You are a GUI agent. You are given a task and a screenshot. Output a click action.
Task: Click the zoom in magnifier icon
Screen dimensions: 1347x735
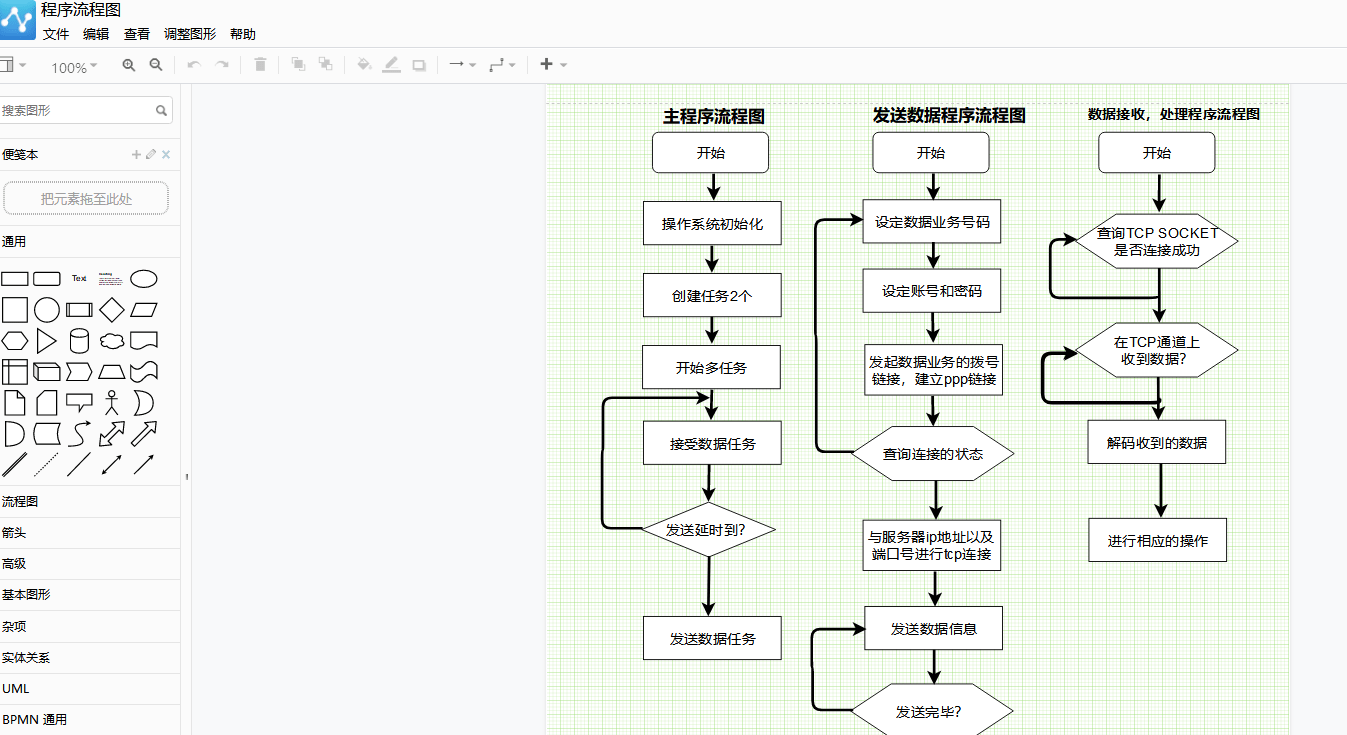point(128,65)
